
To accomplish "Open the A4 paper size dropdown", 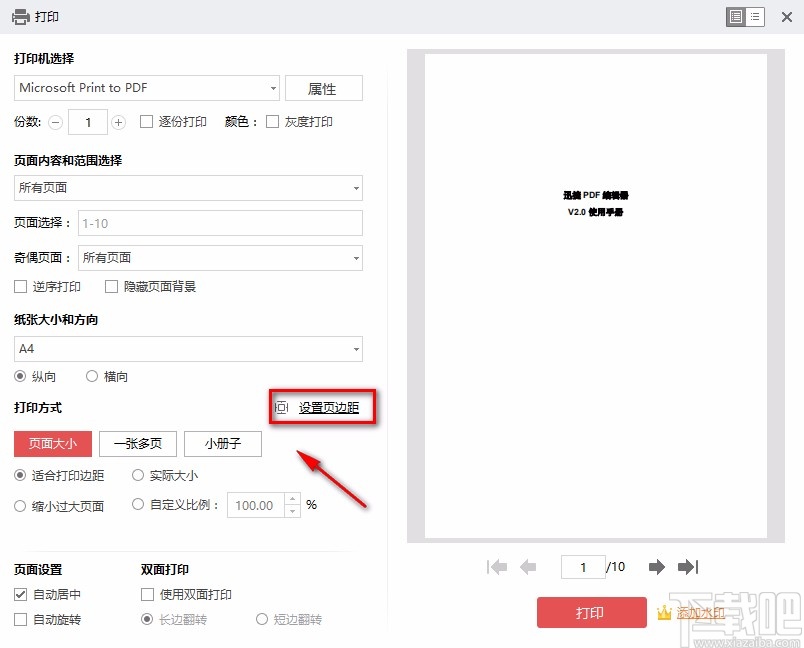I will click(x=188, y=349).
